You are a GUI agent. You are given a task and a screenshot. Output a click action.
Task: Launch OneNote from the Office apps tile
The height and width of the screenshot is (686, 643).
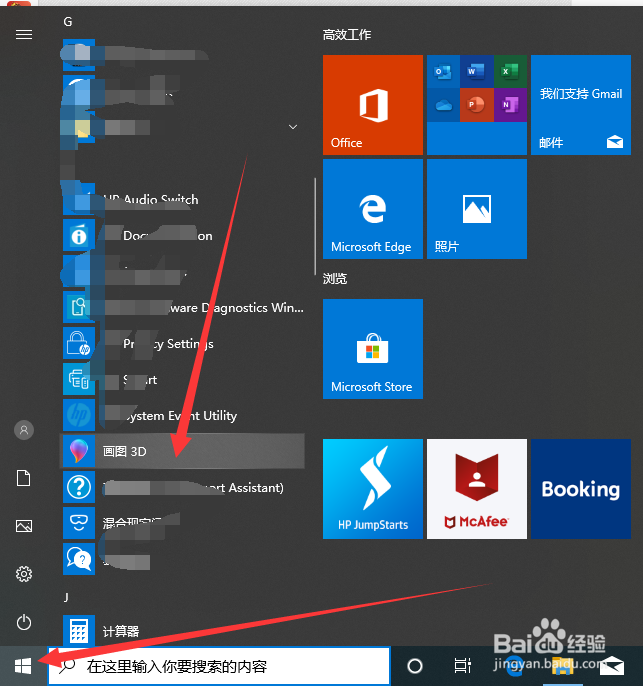(x=510, y=105)
